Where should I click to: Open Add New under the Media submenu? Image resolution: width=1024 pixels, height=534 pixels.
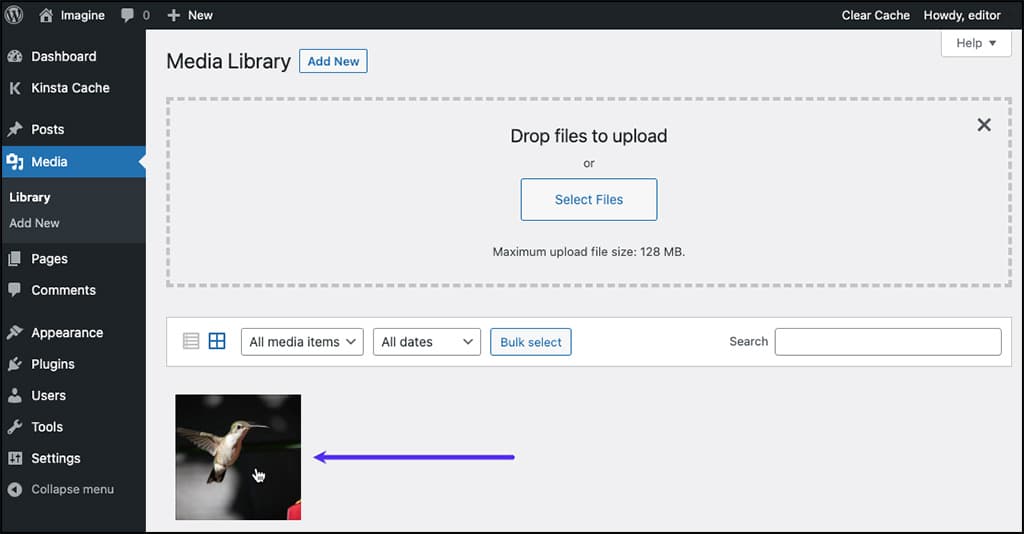(34, 223)
